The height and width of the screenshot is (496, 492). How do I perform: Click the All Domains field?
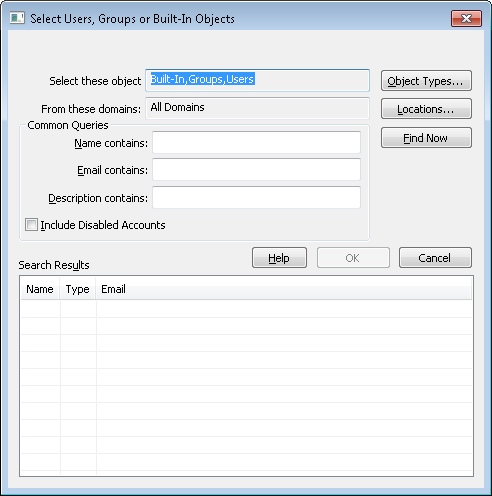click(257, 108)
